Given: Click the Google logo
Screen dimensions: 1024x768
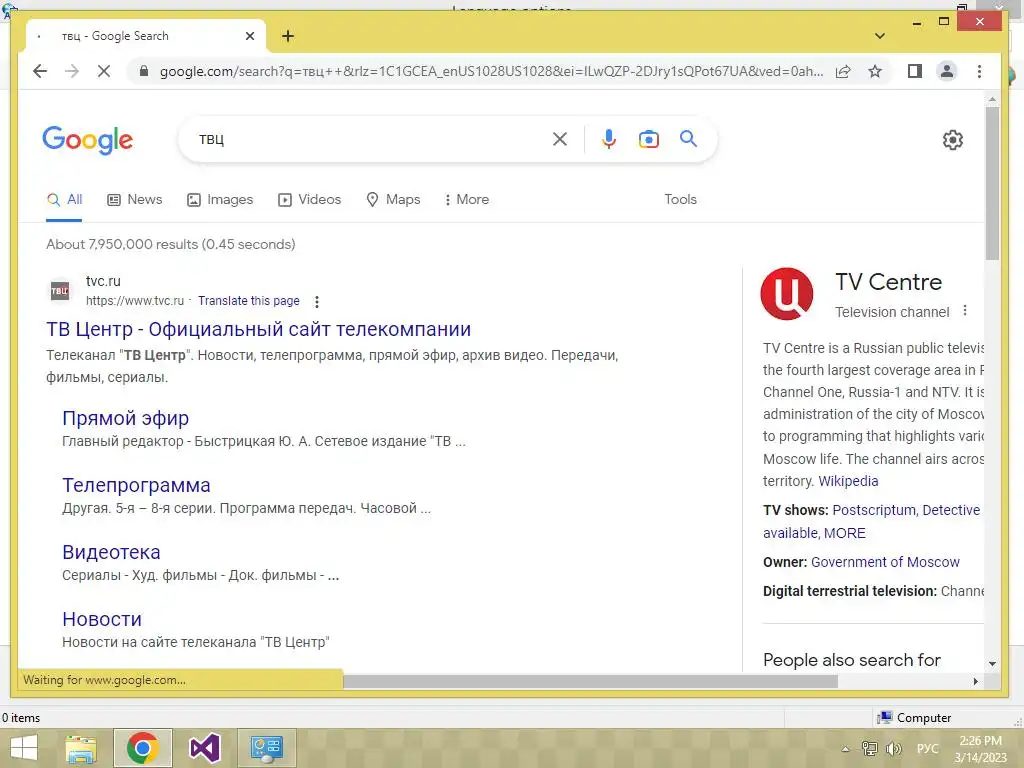Looking at the screenshot, I should click(88, 140).
